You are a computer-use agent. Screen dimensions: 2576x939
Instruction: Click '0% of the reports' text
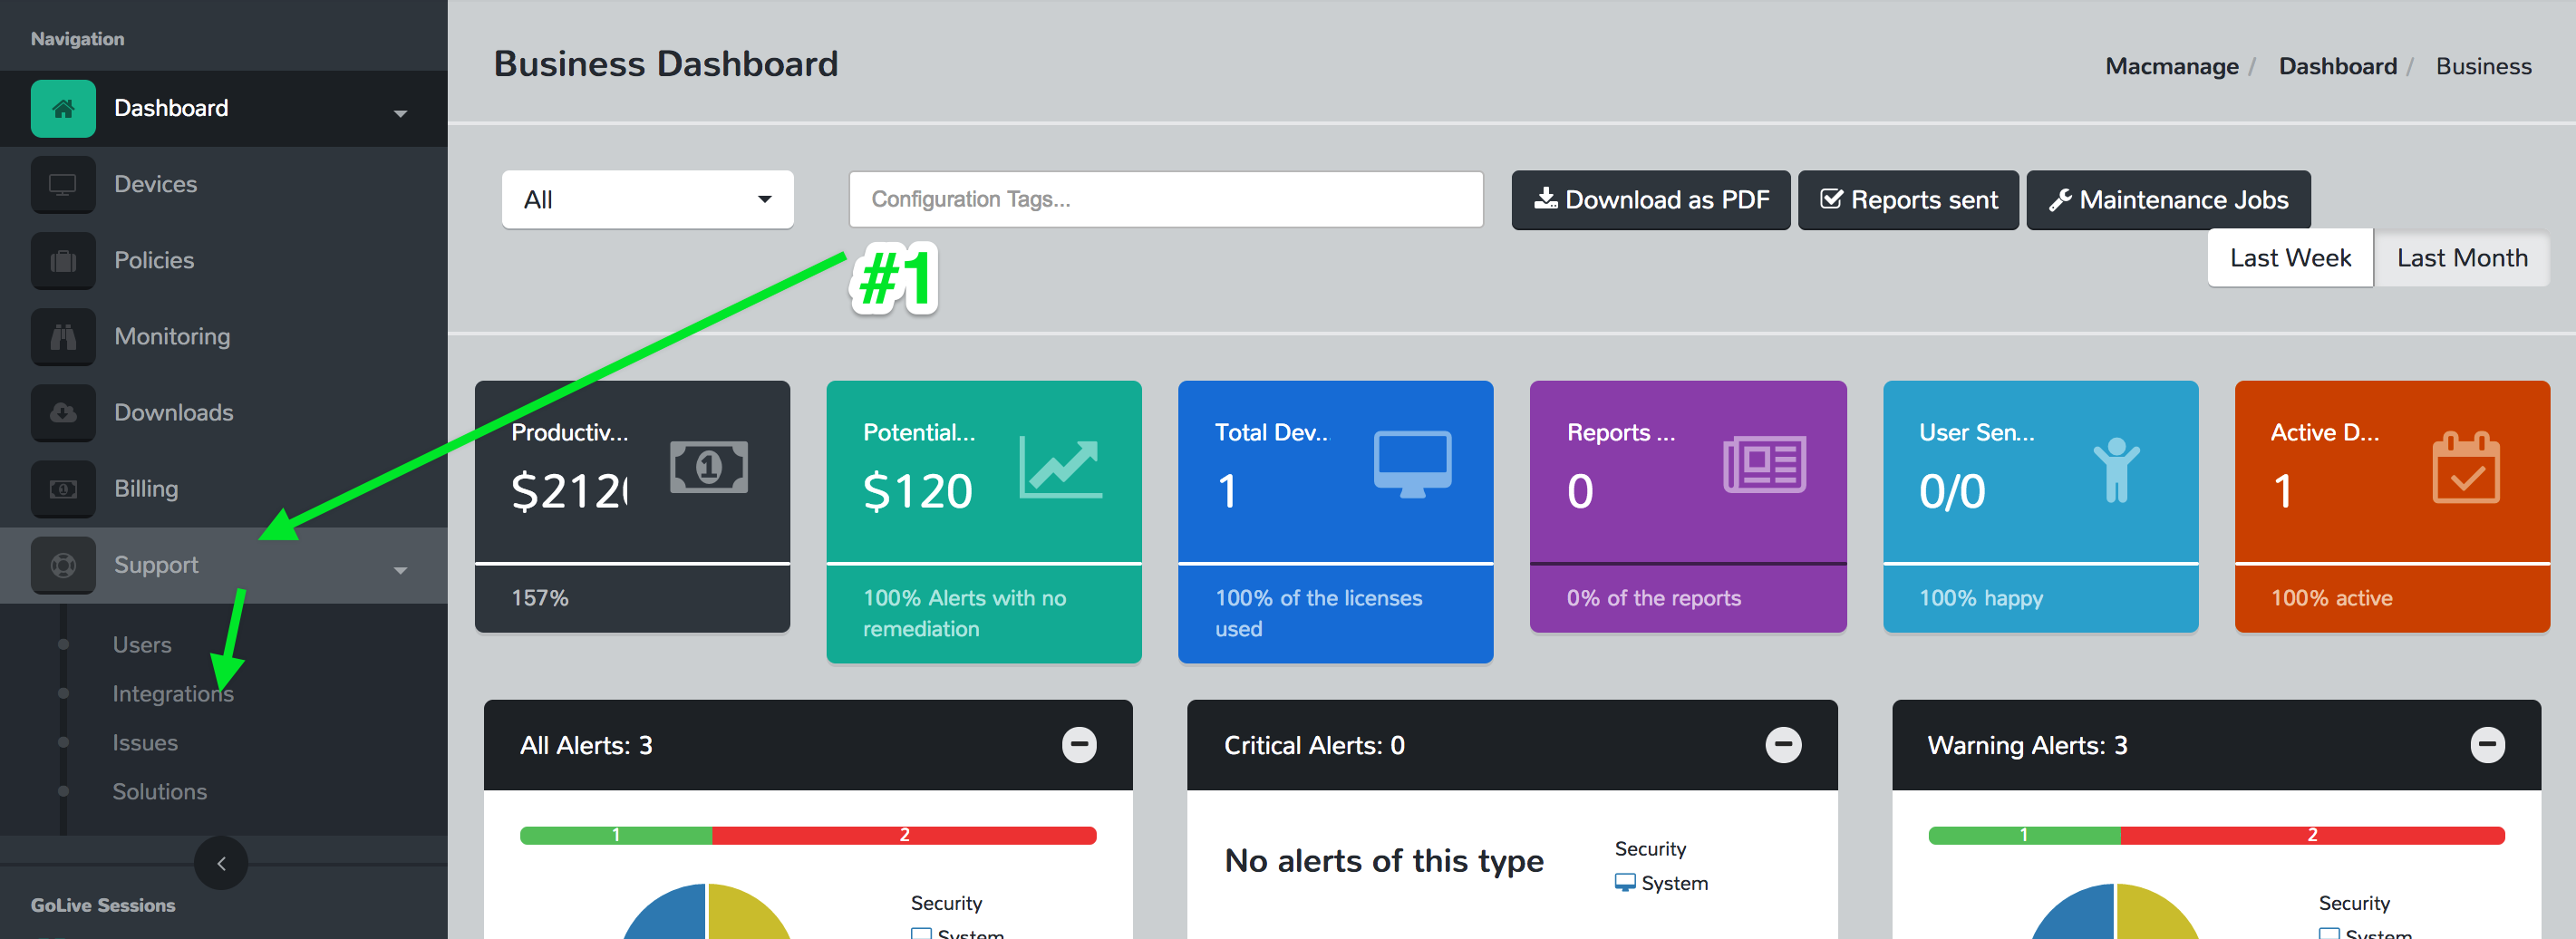[1653, 598]
